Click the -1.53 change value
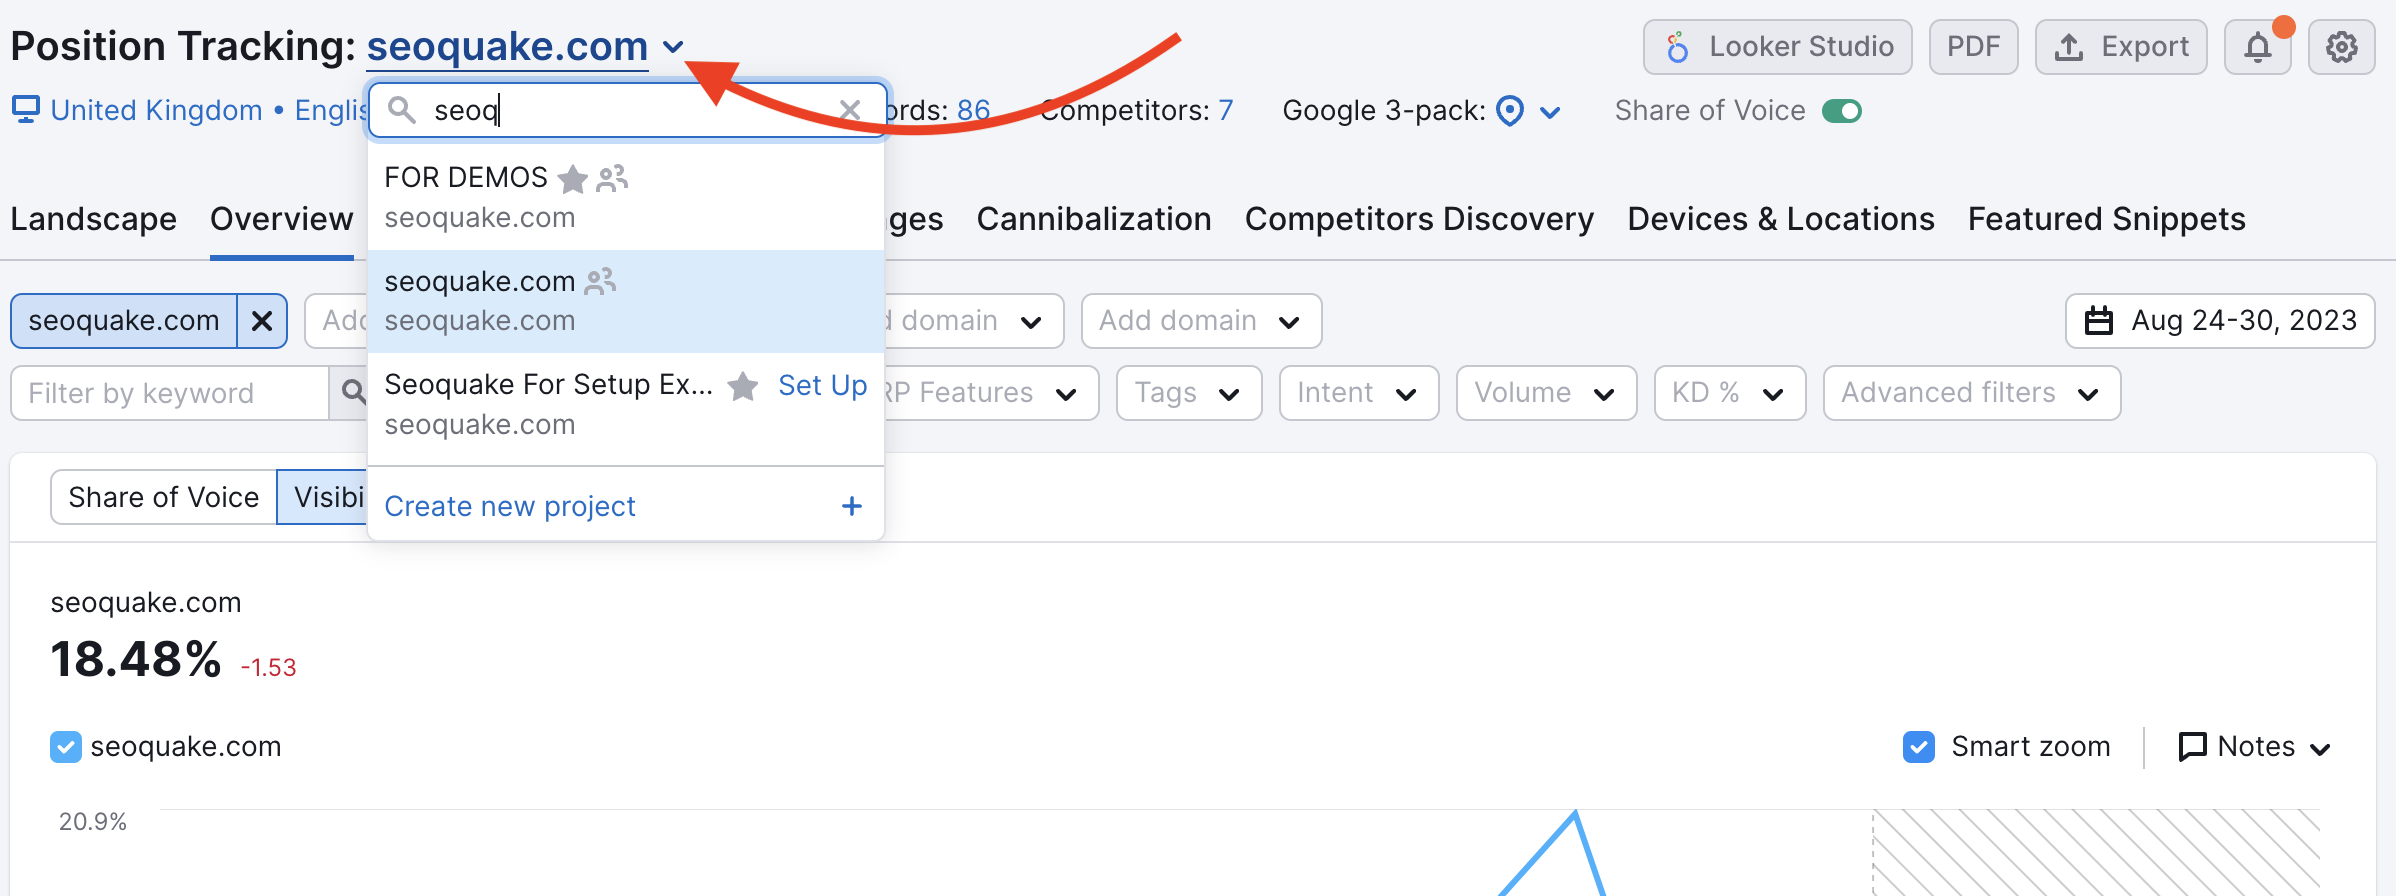The width and height of the screenshot is (2396, 896). pos(268,668)
